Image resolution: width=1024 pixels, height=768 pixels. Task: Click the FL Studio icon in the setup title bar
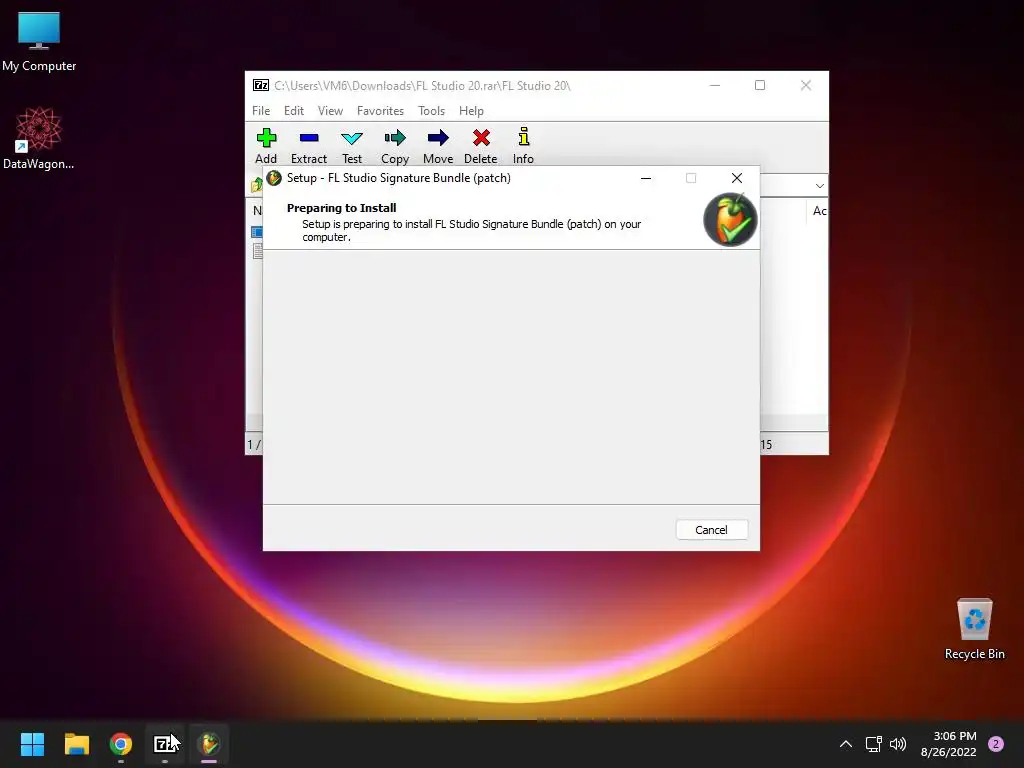[x=274, y=178]
